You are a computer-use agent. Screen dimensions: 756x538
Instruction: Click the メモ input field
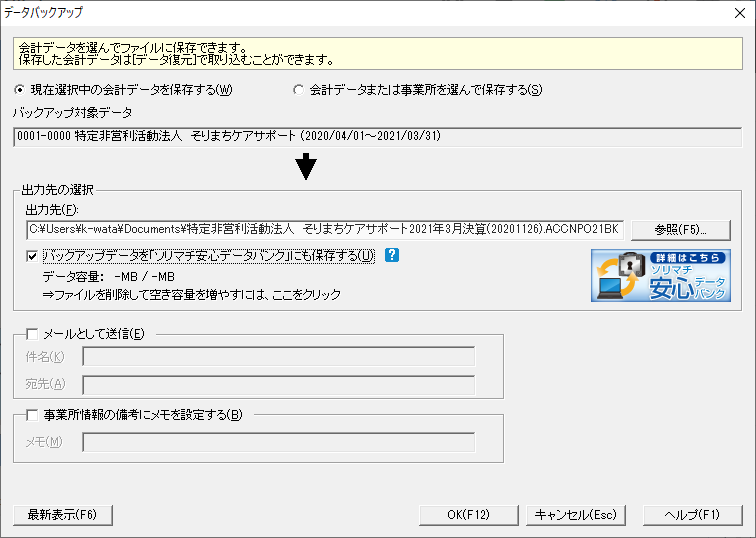(x=278, y=442)
